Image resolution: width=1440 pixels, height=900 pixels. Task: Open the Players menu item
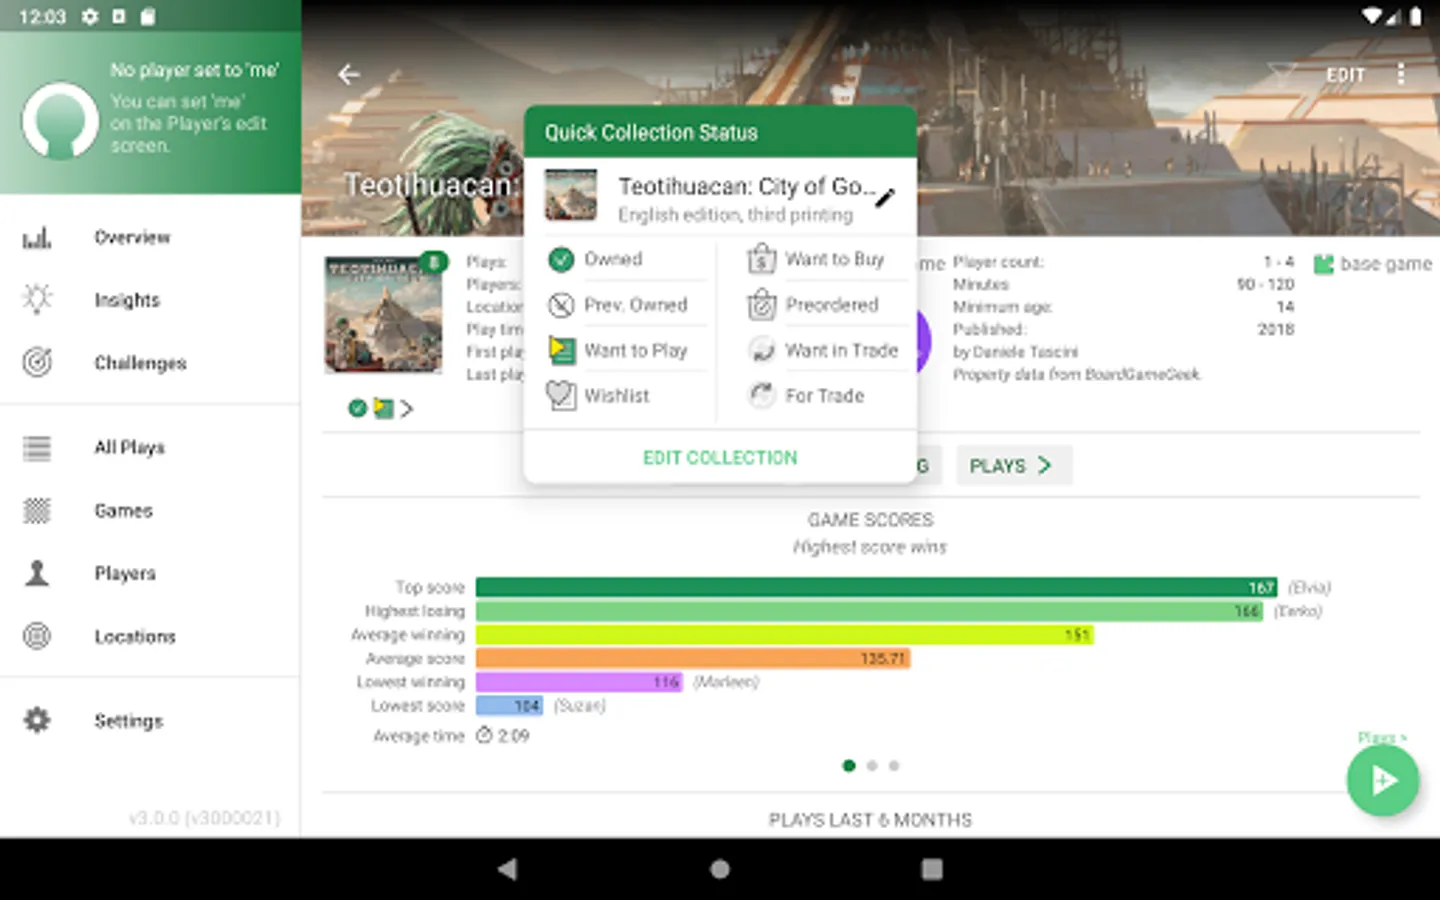coord(150,574)
